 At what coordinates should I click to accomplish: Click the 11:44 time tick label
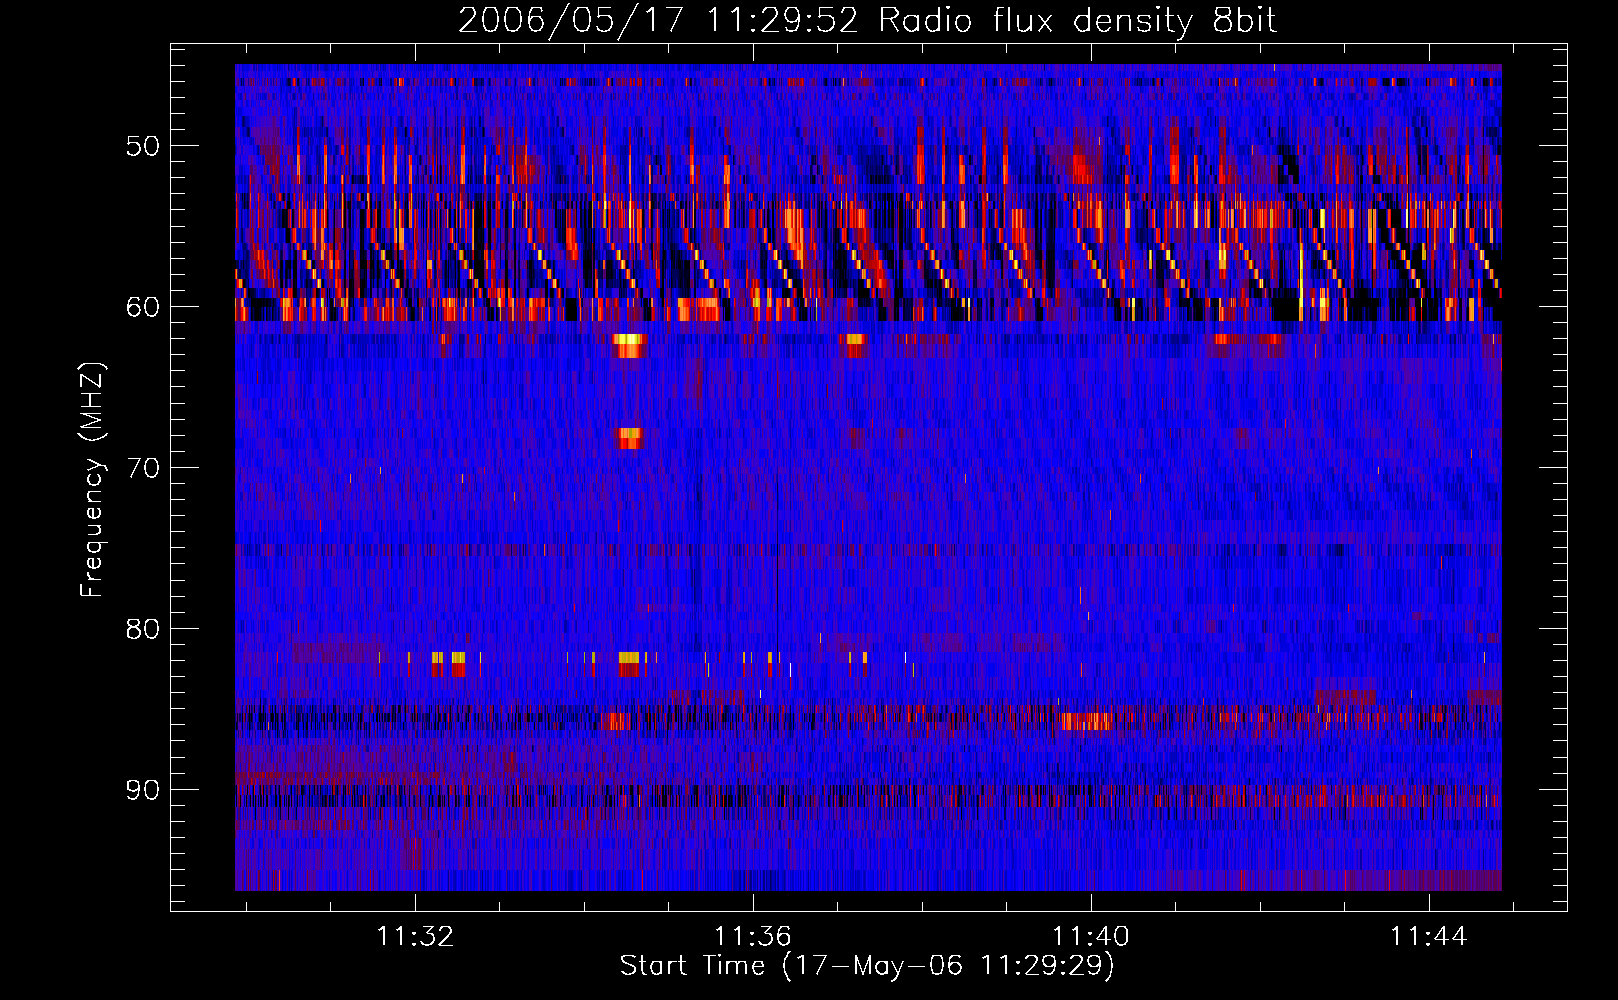1429,937
